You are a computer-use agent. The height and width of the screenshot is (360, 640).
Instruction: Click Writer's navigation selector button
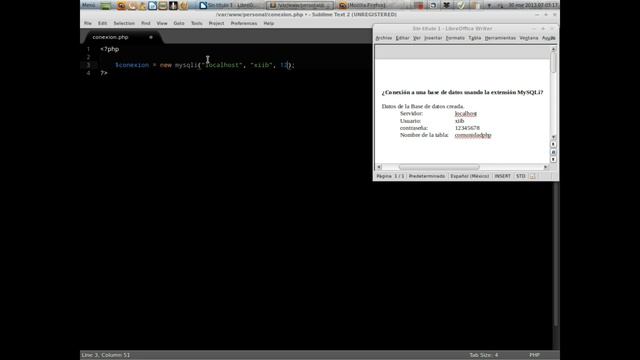[553, 152]
